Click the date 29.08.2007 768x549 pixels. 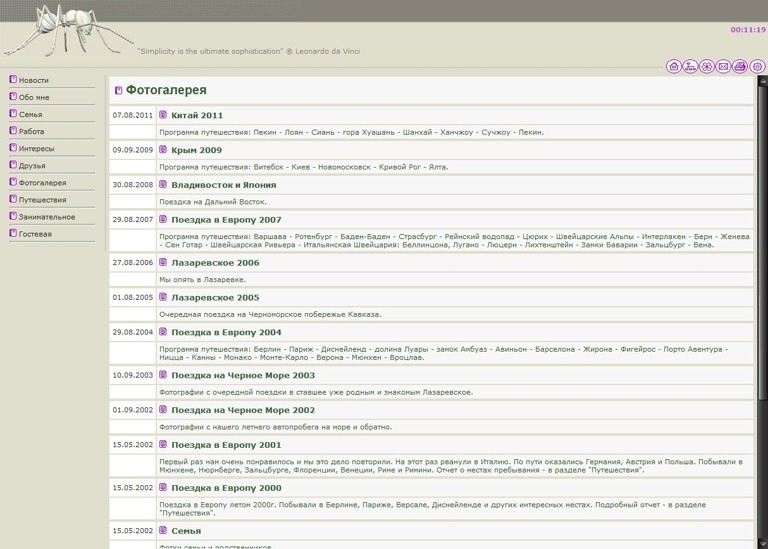pos(133,220)
